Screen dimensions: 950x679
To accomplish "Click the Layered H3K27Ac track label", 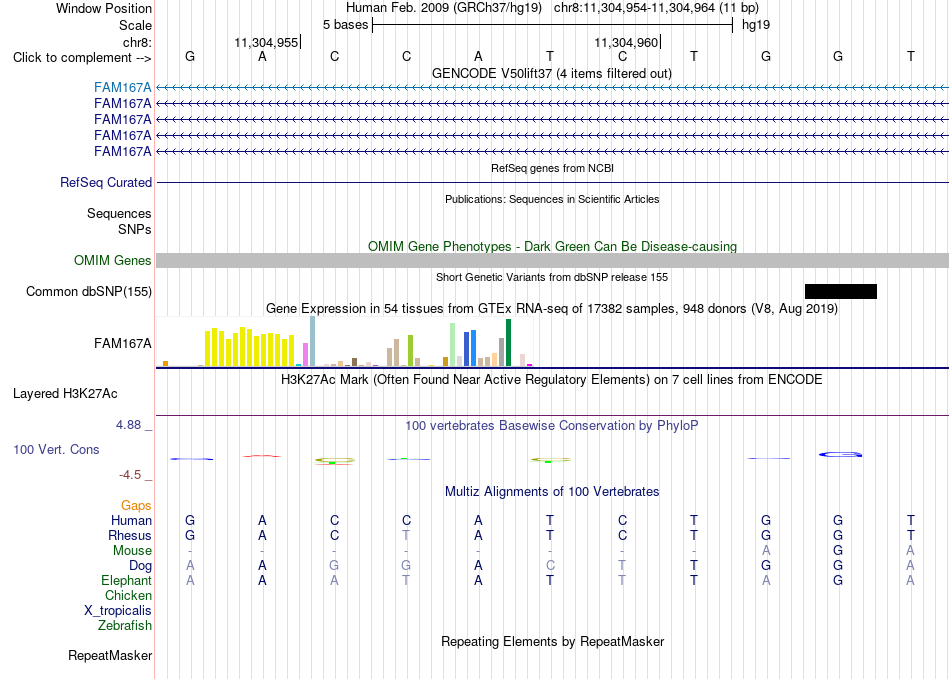I will (65, 394).
